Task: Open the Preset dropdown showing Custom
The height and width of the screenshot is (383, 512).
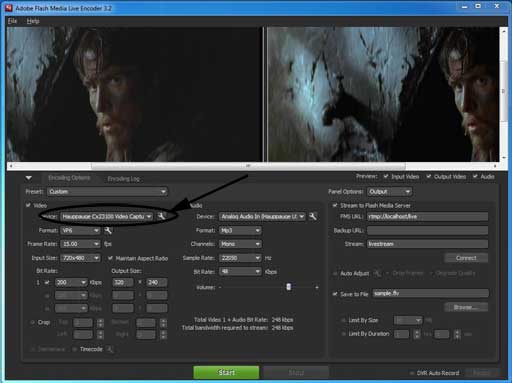Action: pos(107,192)
